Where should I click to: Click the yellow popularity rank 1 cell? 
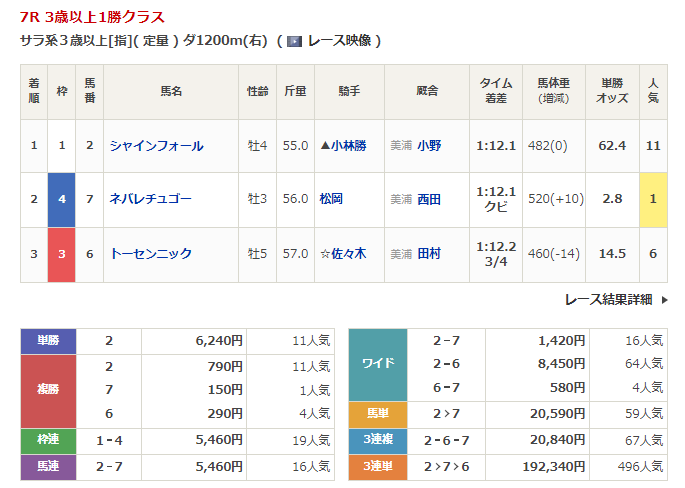pos(653,199)
